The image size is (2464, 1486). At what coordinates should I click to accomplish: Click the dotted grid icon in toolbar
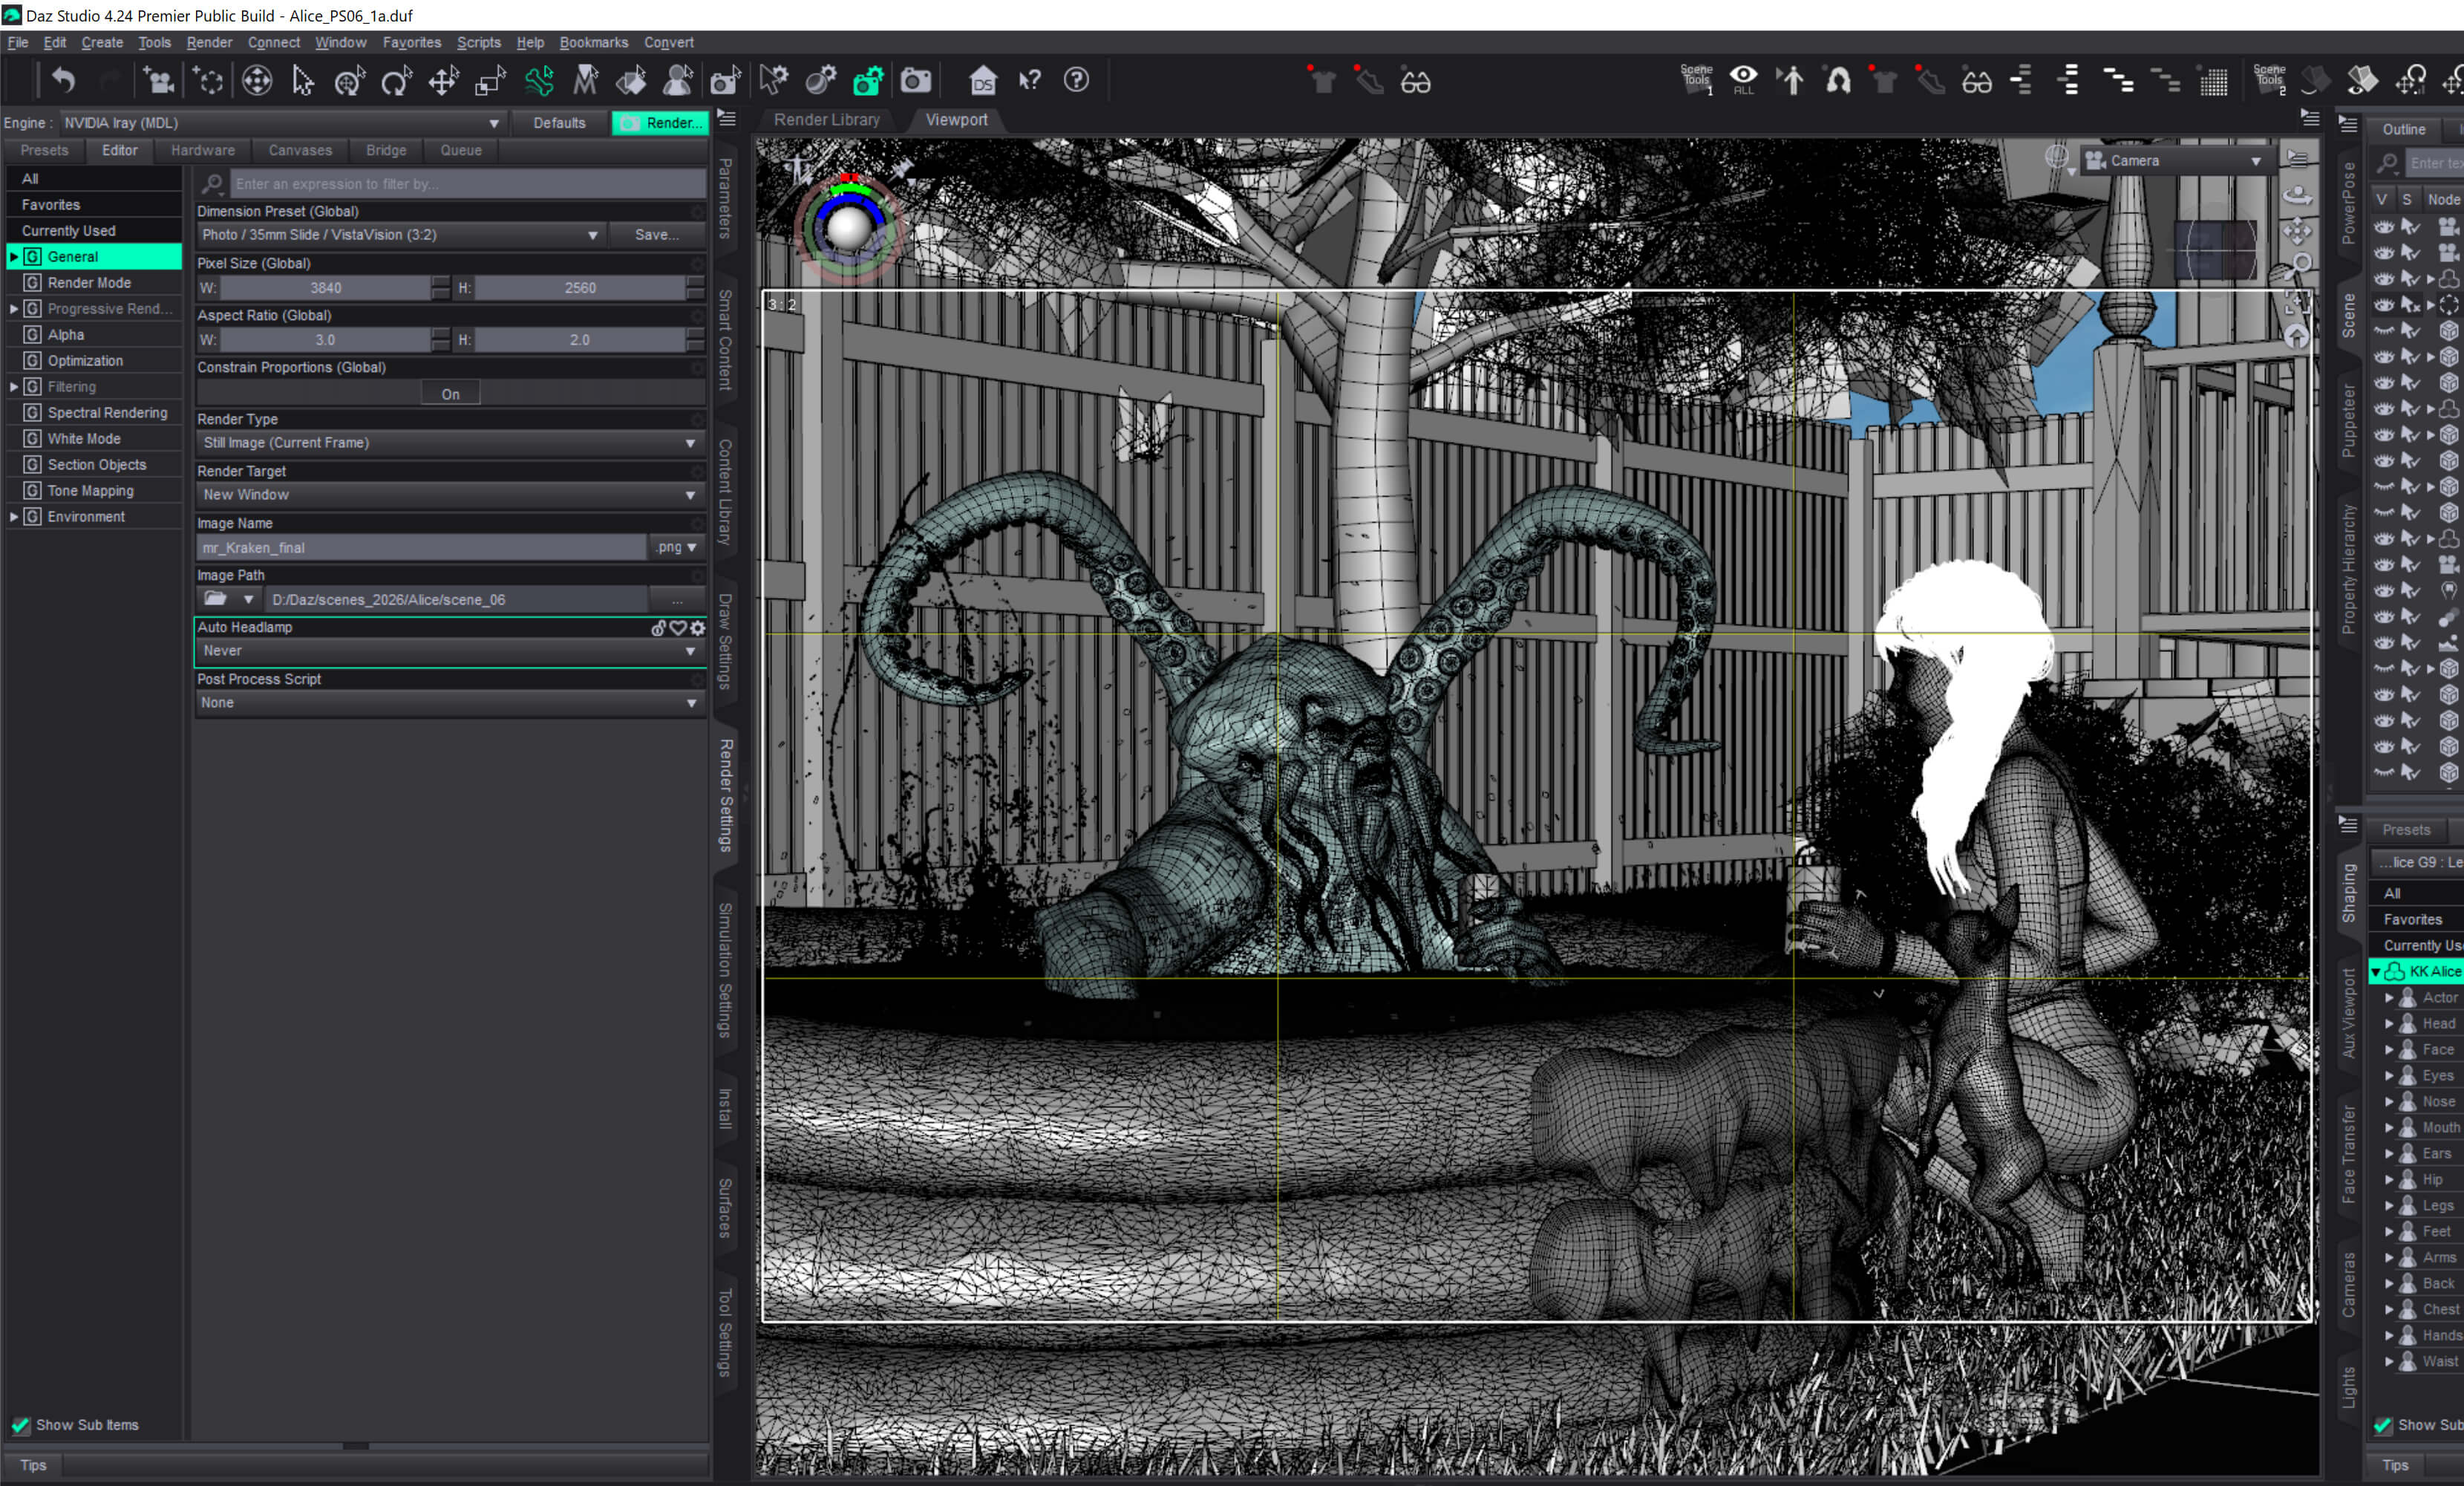(x=2214, y=81)
